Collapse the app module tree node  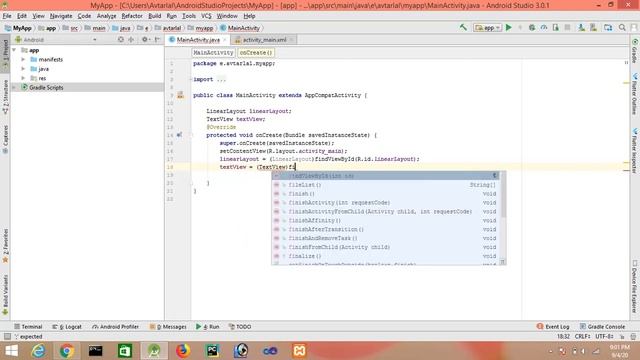point(15,50)
